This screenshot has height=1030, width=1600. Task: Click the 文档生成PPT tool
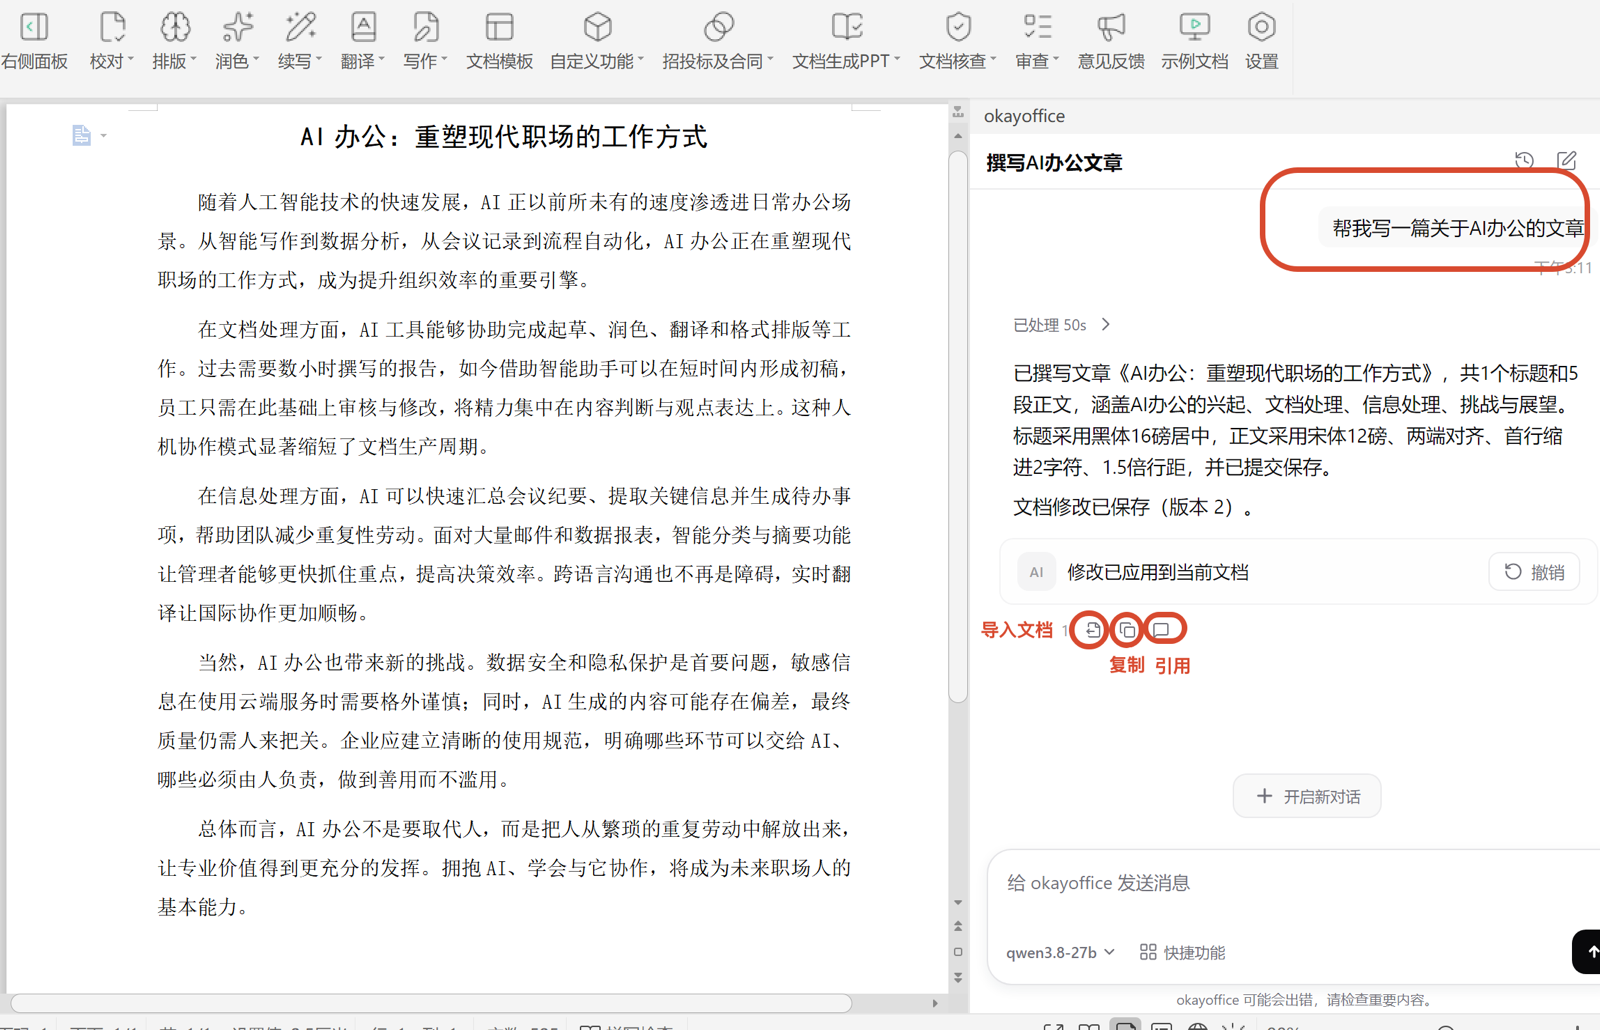pos(846,41)
